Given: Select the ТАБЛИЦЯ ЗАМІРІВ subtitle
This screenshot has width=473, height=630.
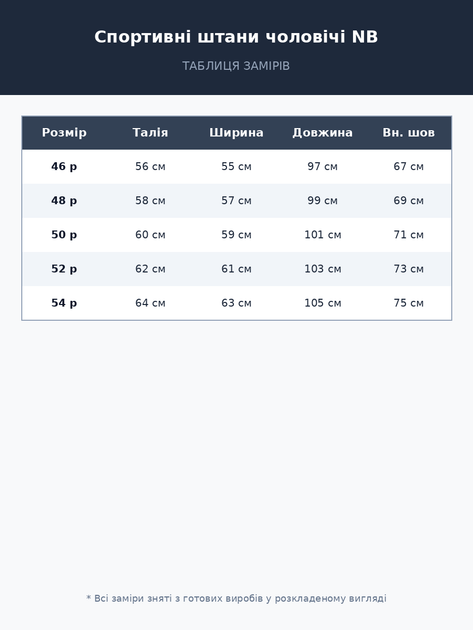Looking at the screenshot, I should (236, 66).
